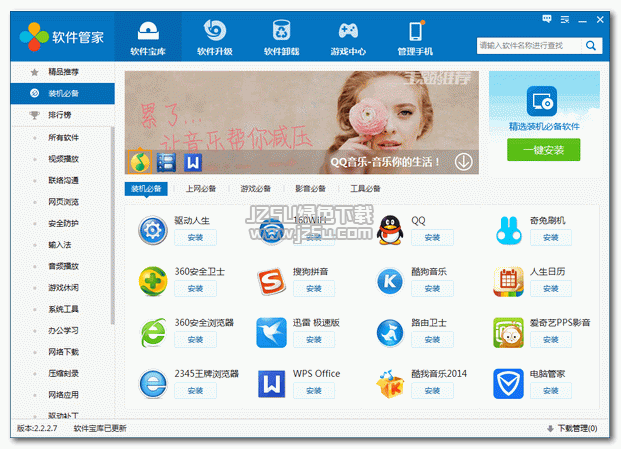Viewport: 621px width, 449px height.
Task: Select 装机必备 in the sidebar
Action: click(x=63, y=93)
